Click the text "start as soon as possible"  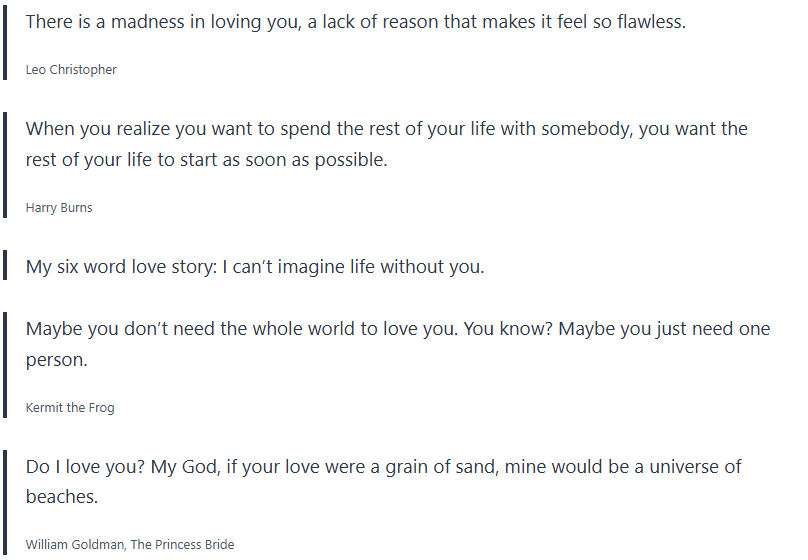coord(283,160)
